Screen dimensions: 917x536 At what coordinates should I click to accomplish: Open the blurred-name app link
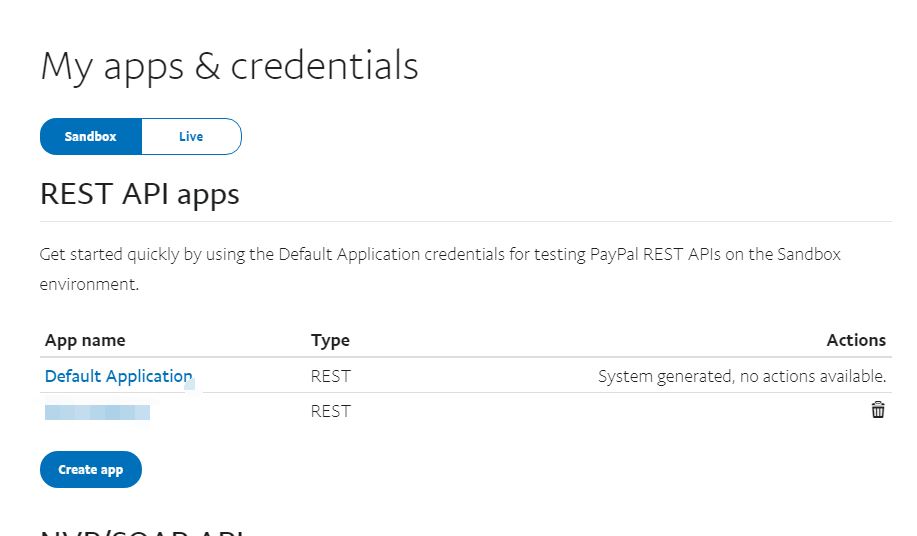97,412
